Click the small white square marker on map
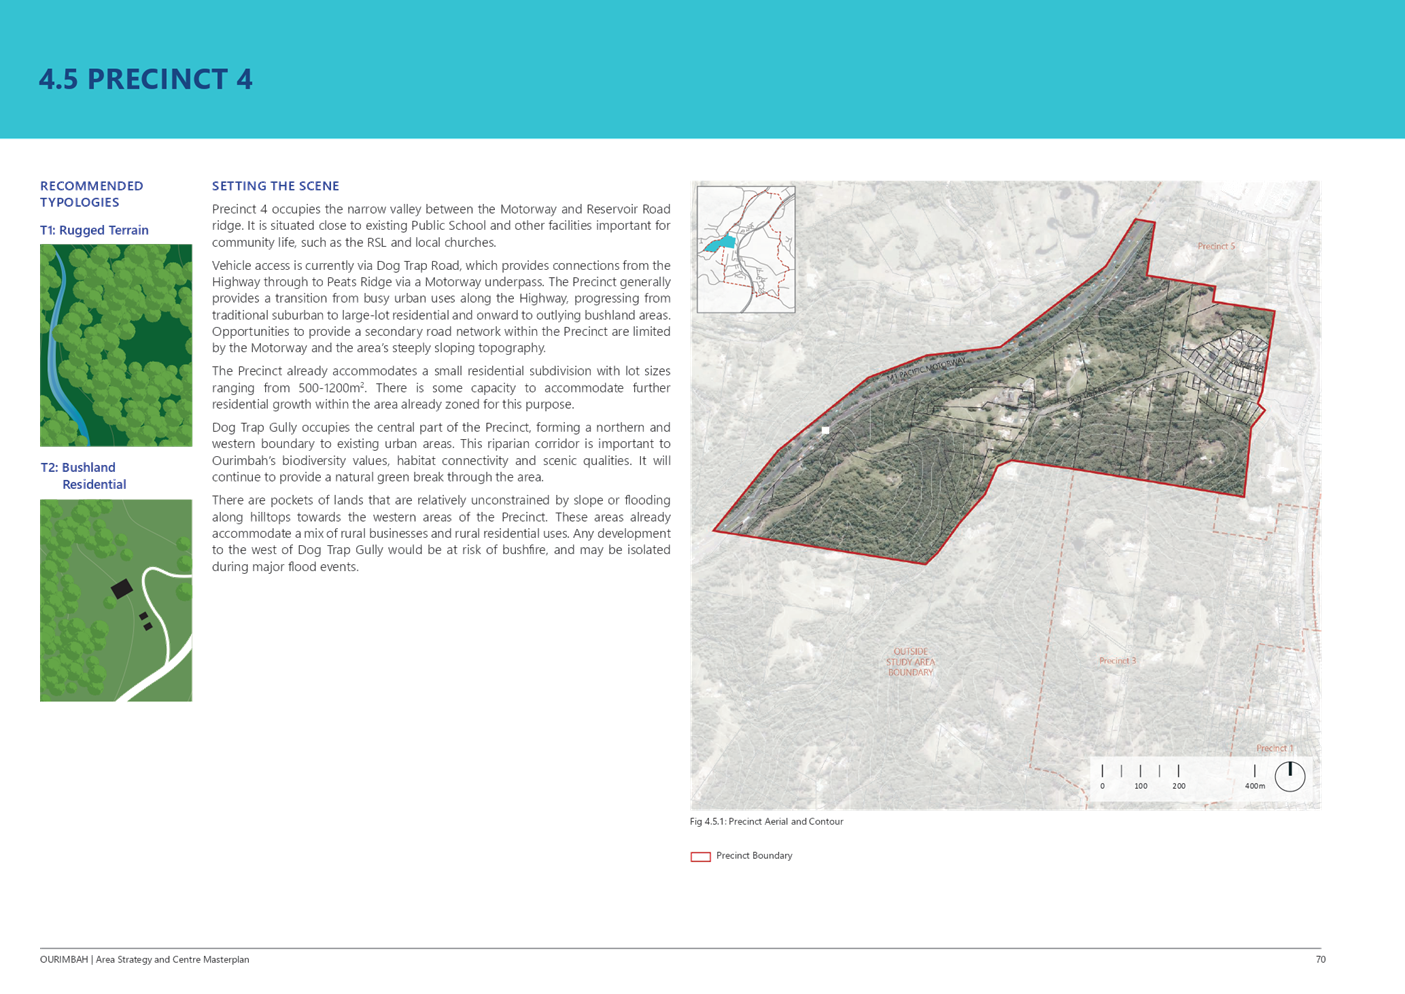This screenshot has height=994, width=1405. point(825,430)
